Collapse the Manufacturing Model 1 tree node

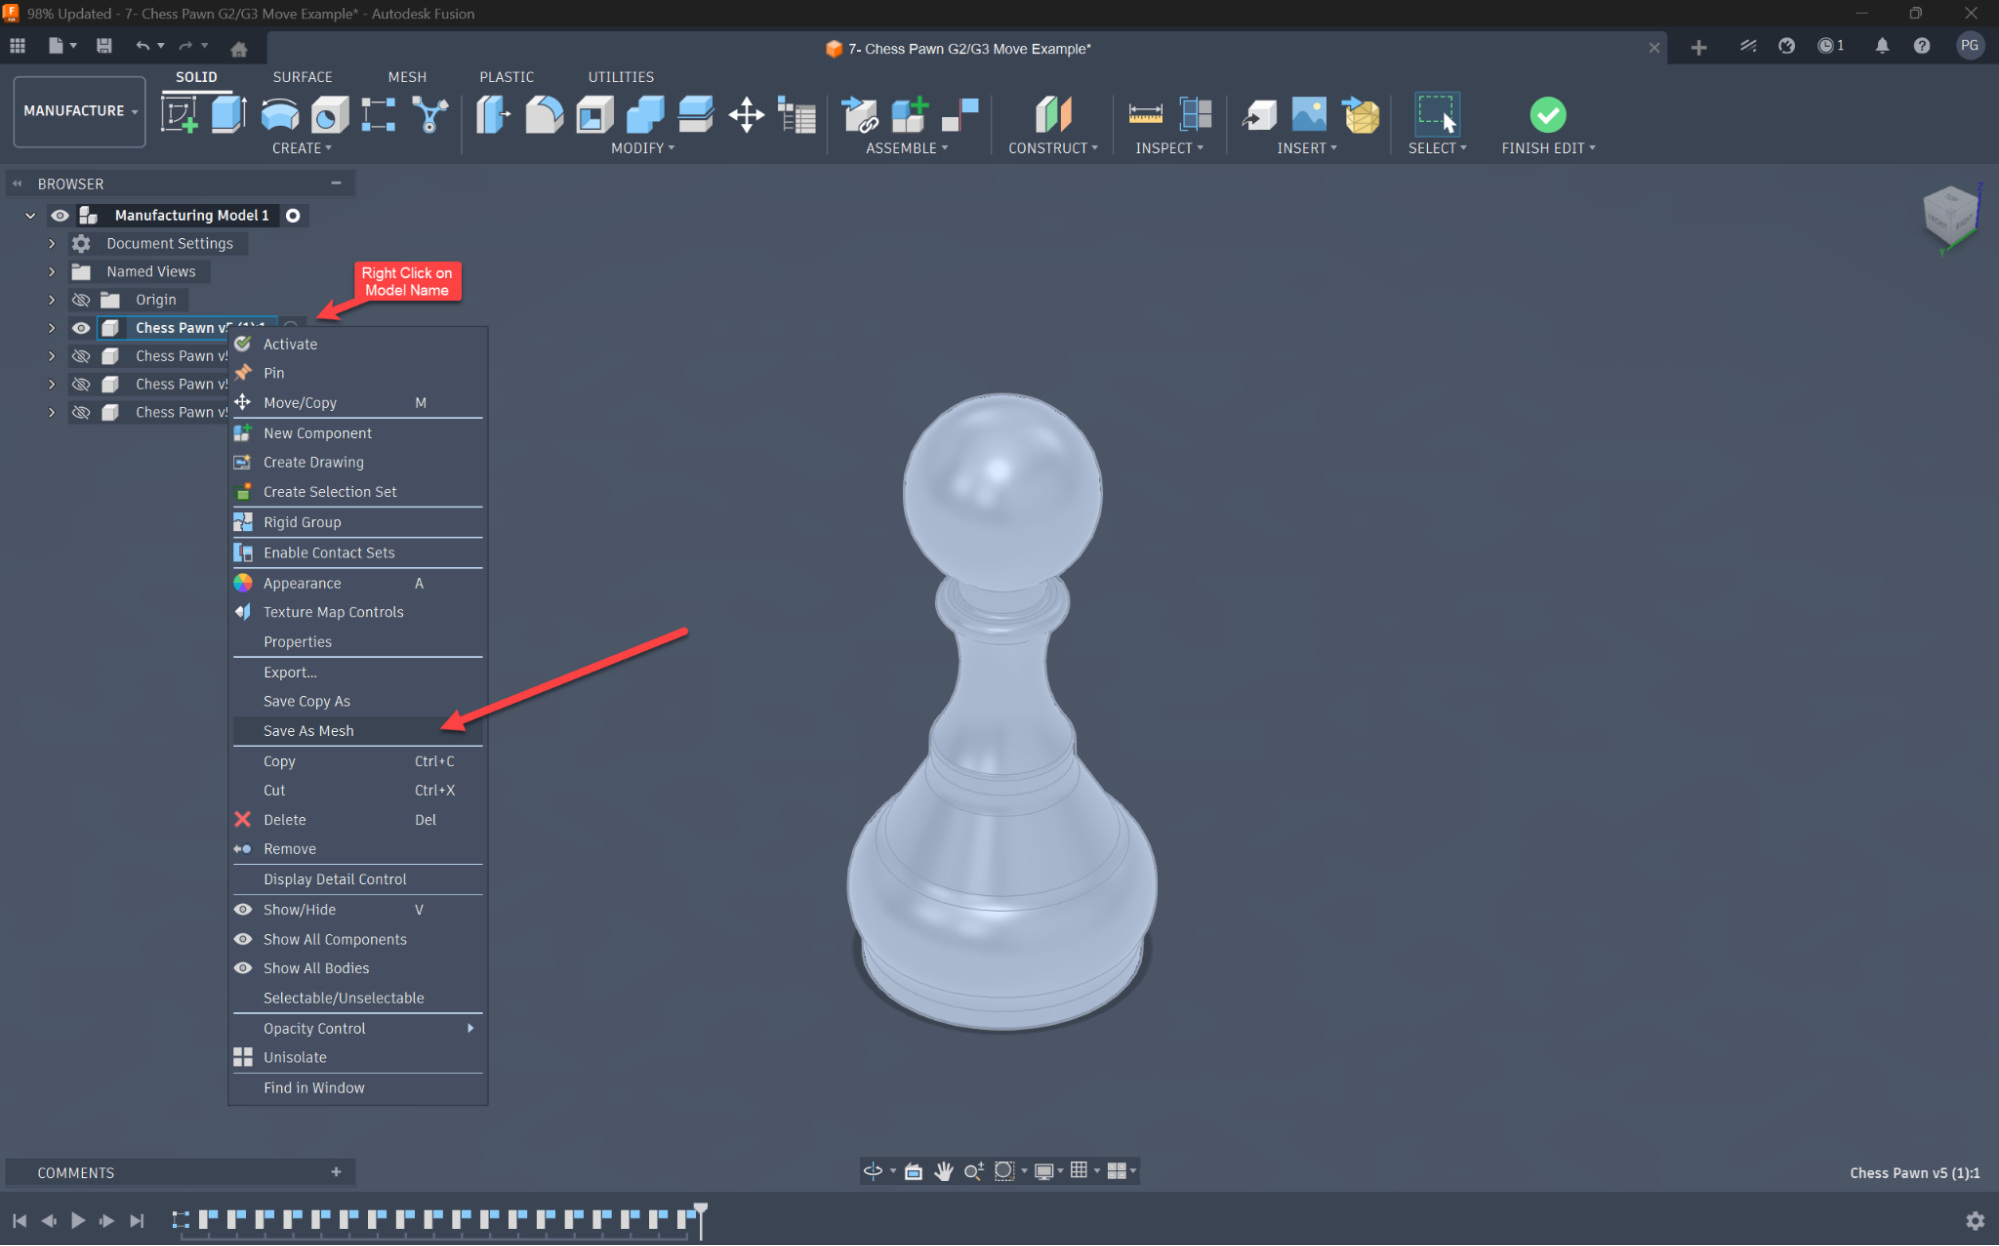tap(30, 215)
